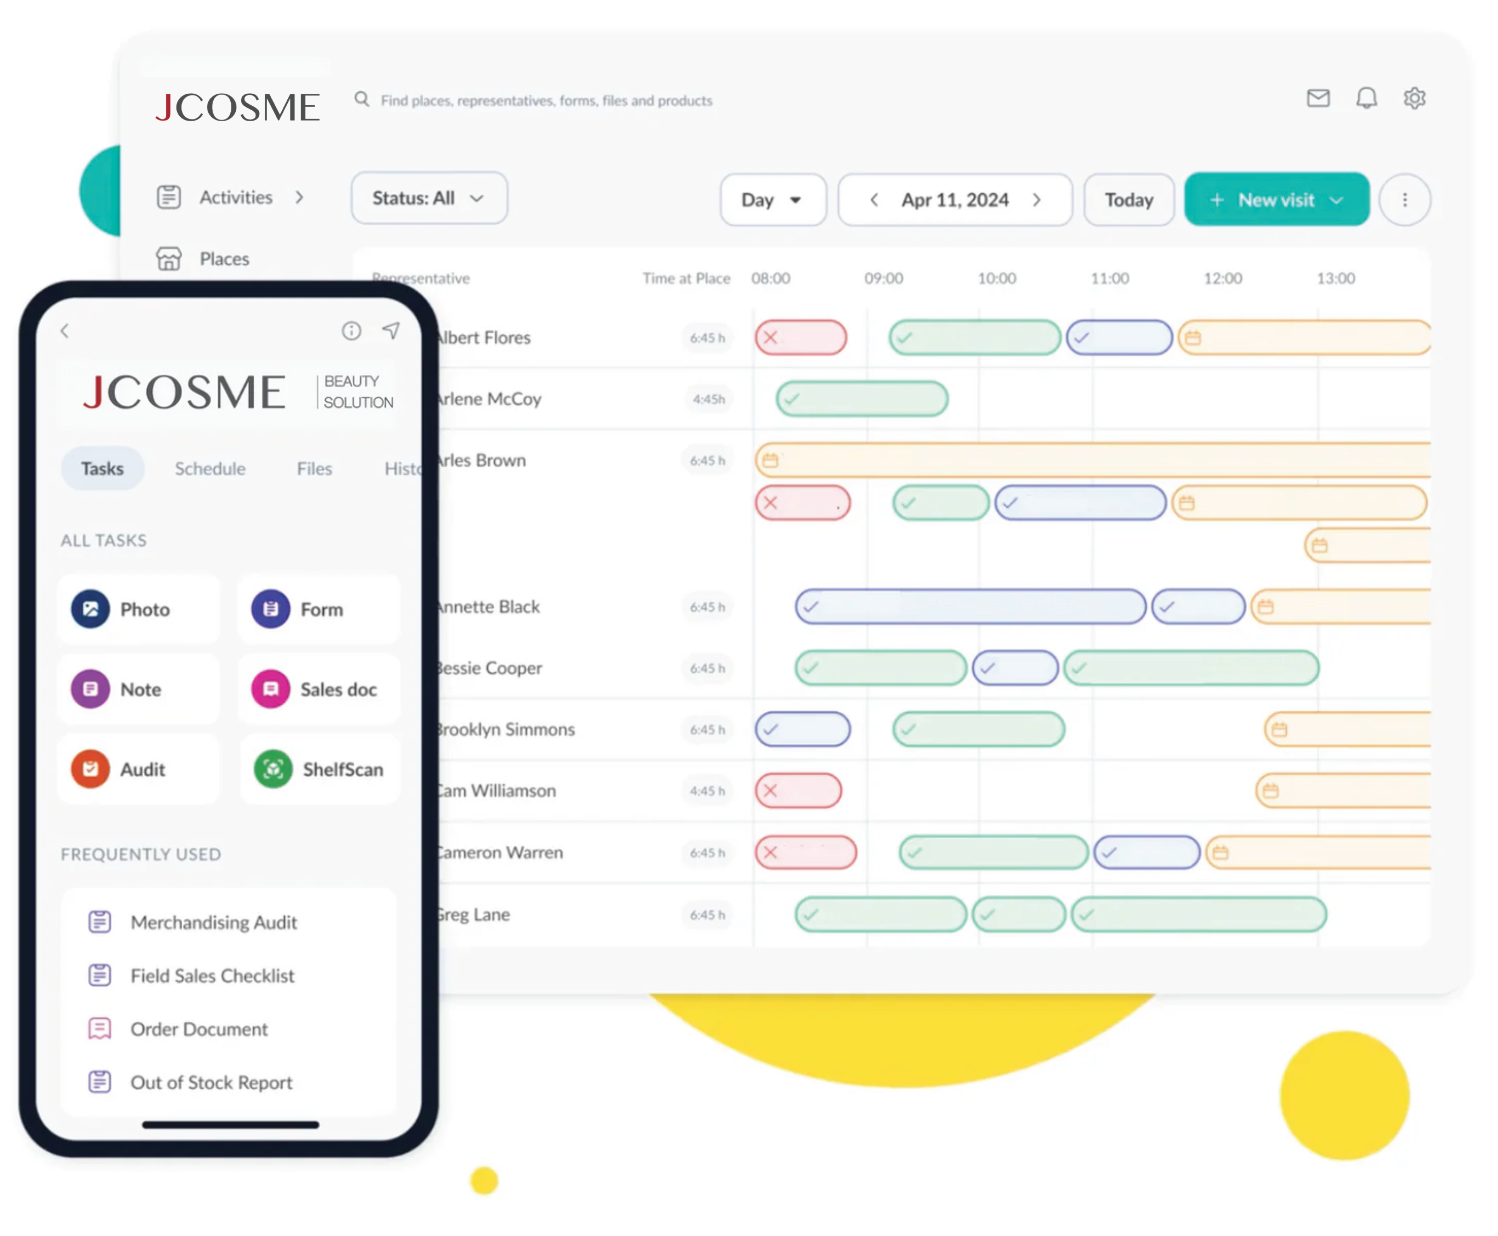Open notifications bell icon
This screenshot has width=1498, height=1236.
point(1366,98)
